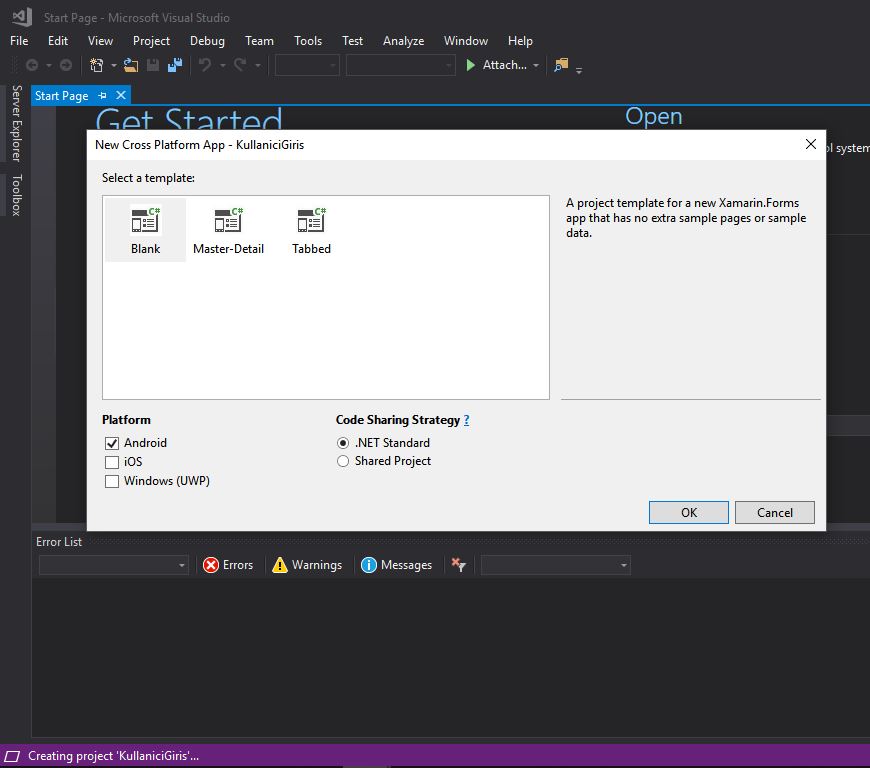Uncheck the Android platform checkbox
The width and height of the screenshot is (870, 768).
point(112,443)
